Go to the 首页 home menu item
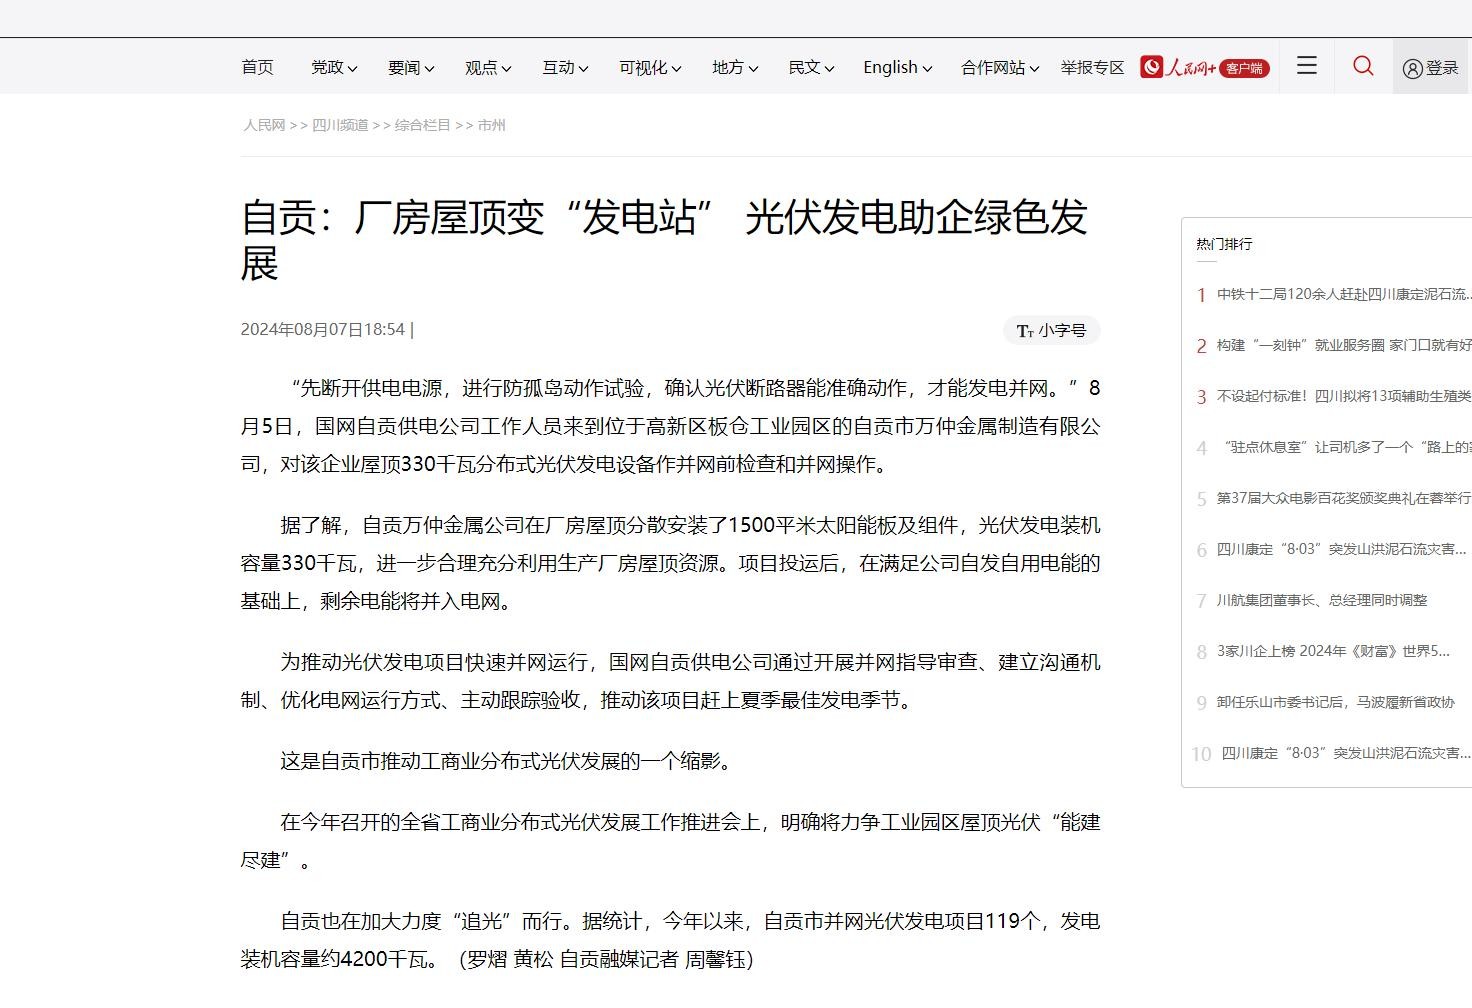 257,67
